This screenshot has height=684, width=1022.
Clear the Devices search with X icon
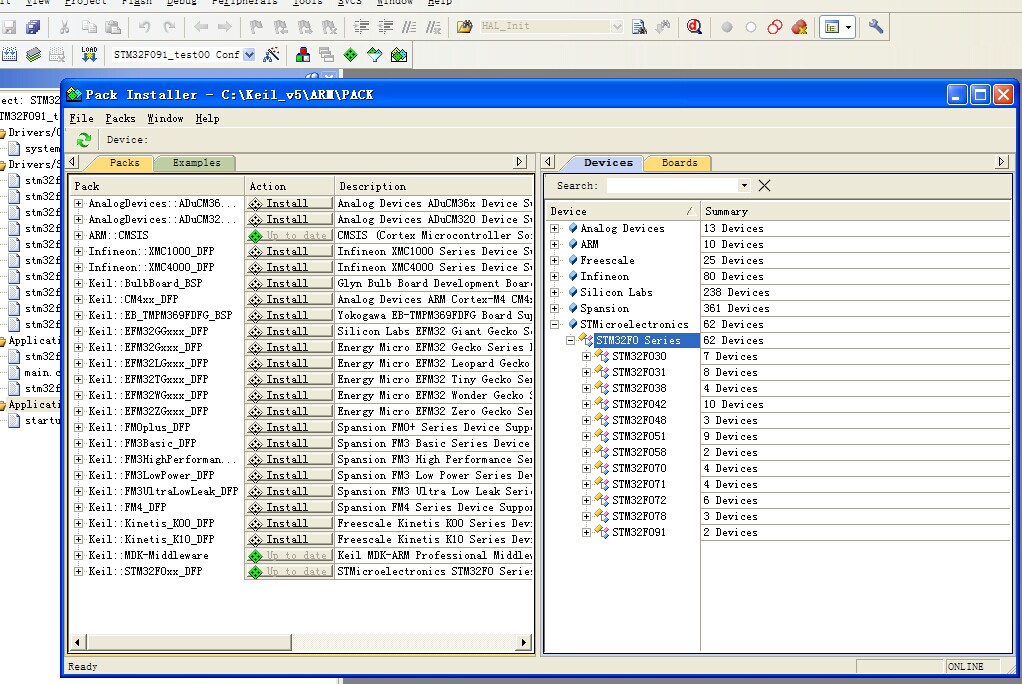click(x=765, y=186)
